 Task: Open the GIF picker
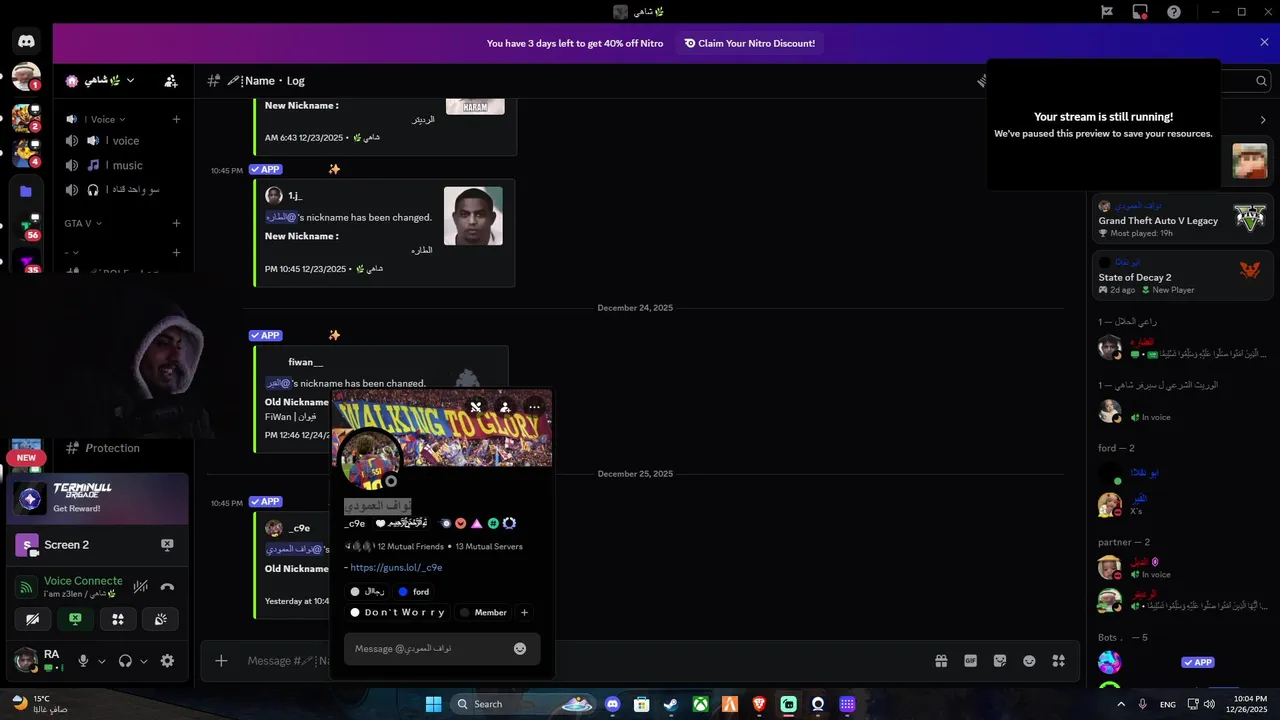click(970, 661)
